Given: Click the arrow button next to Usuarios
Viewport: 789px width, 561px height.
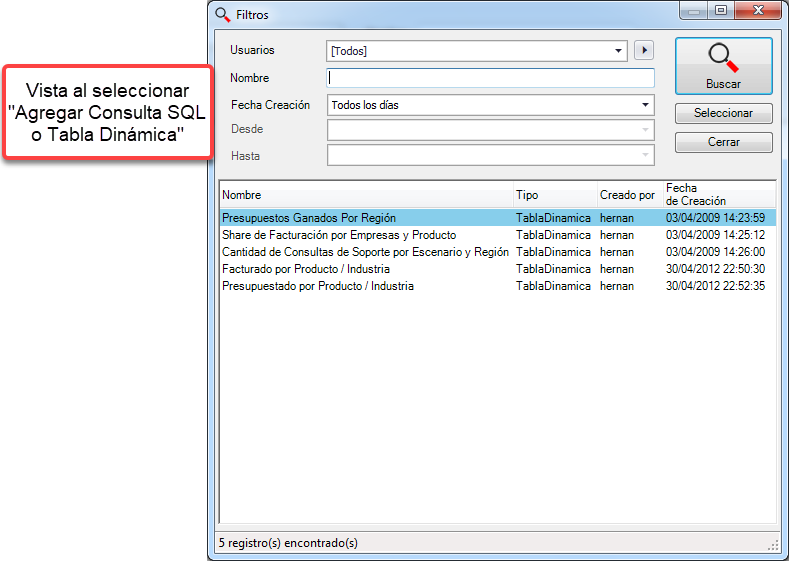Looking at the screenshot, I should 644,50.
